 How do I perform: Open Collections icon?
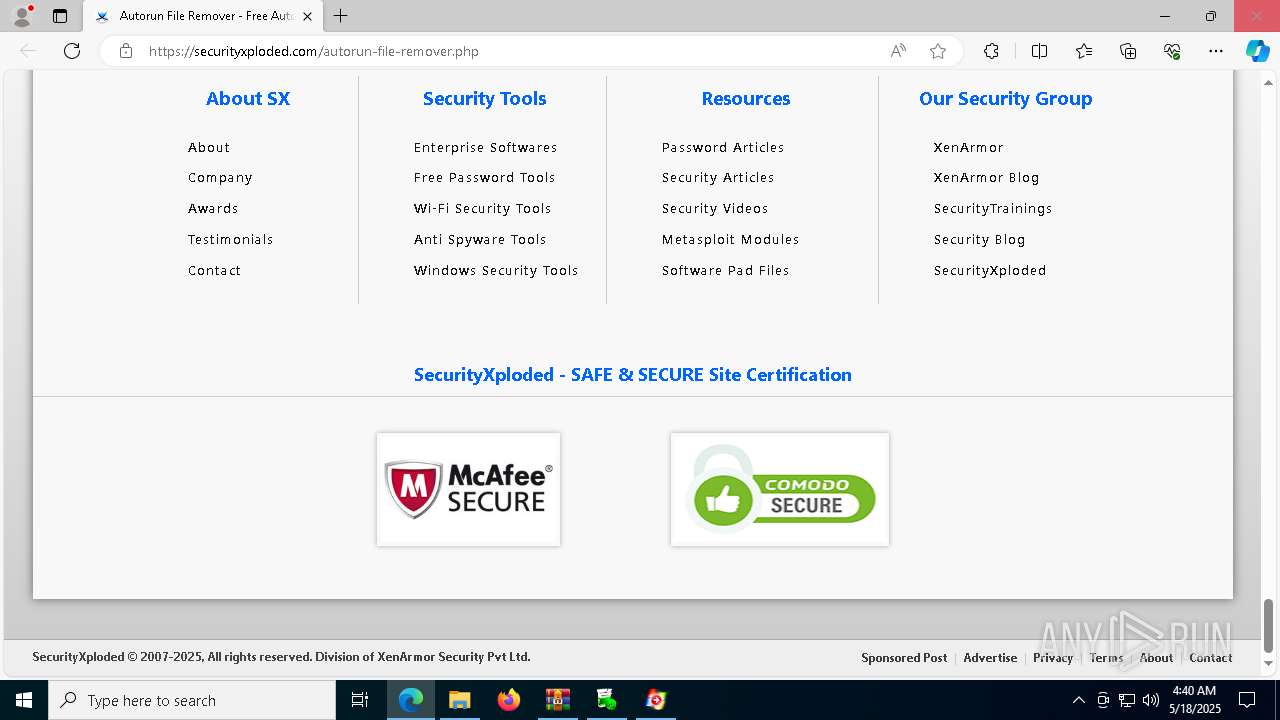coord(1128,51)
